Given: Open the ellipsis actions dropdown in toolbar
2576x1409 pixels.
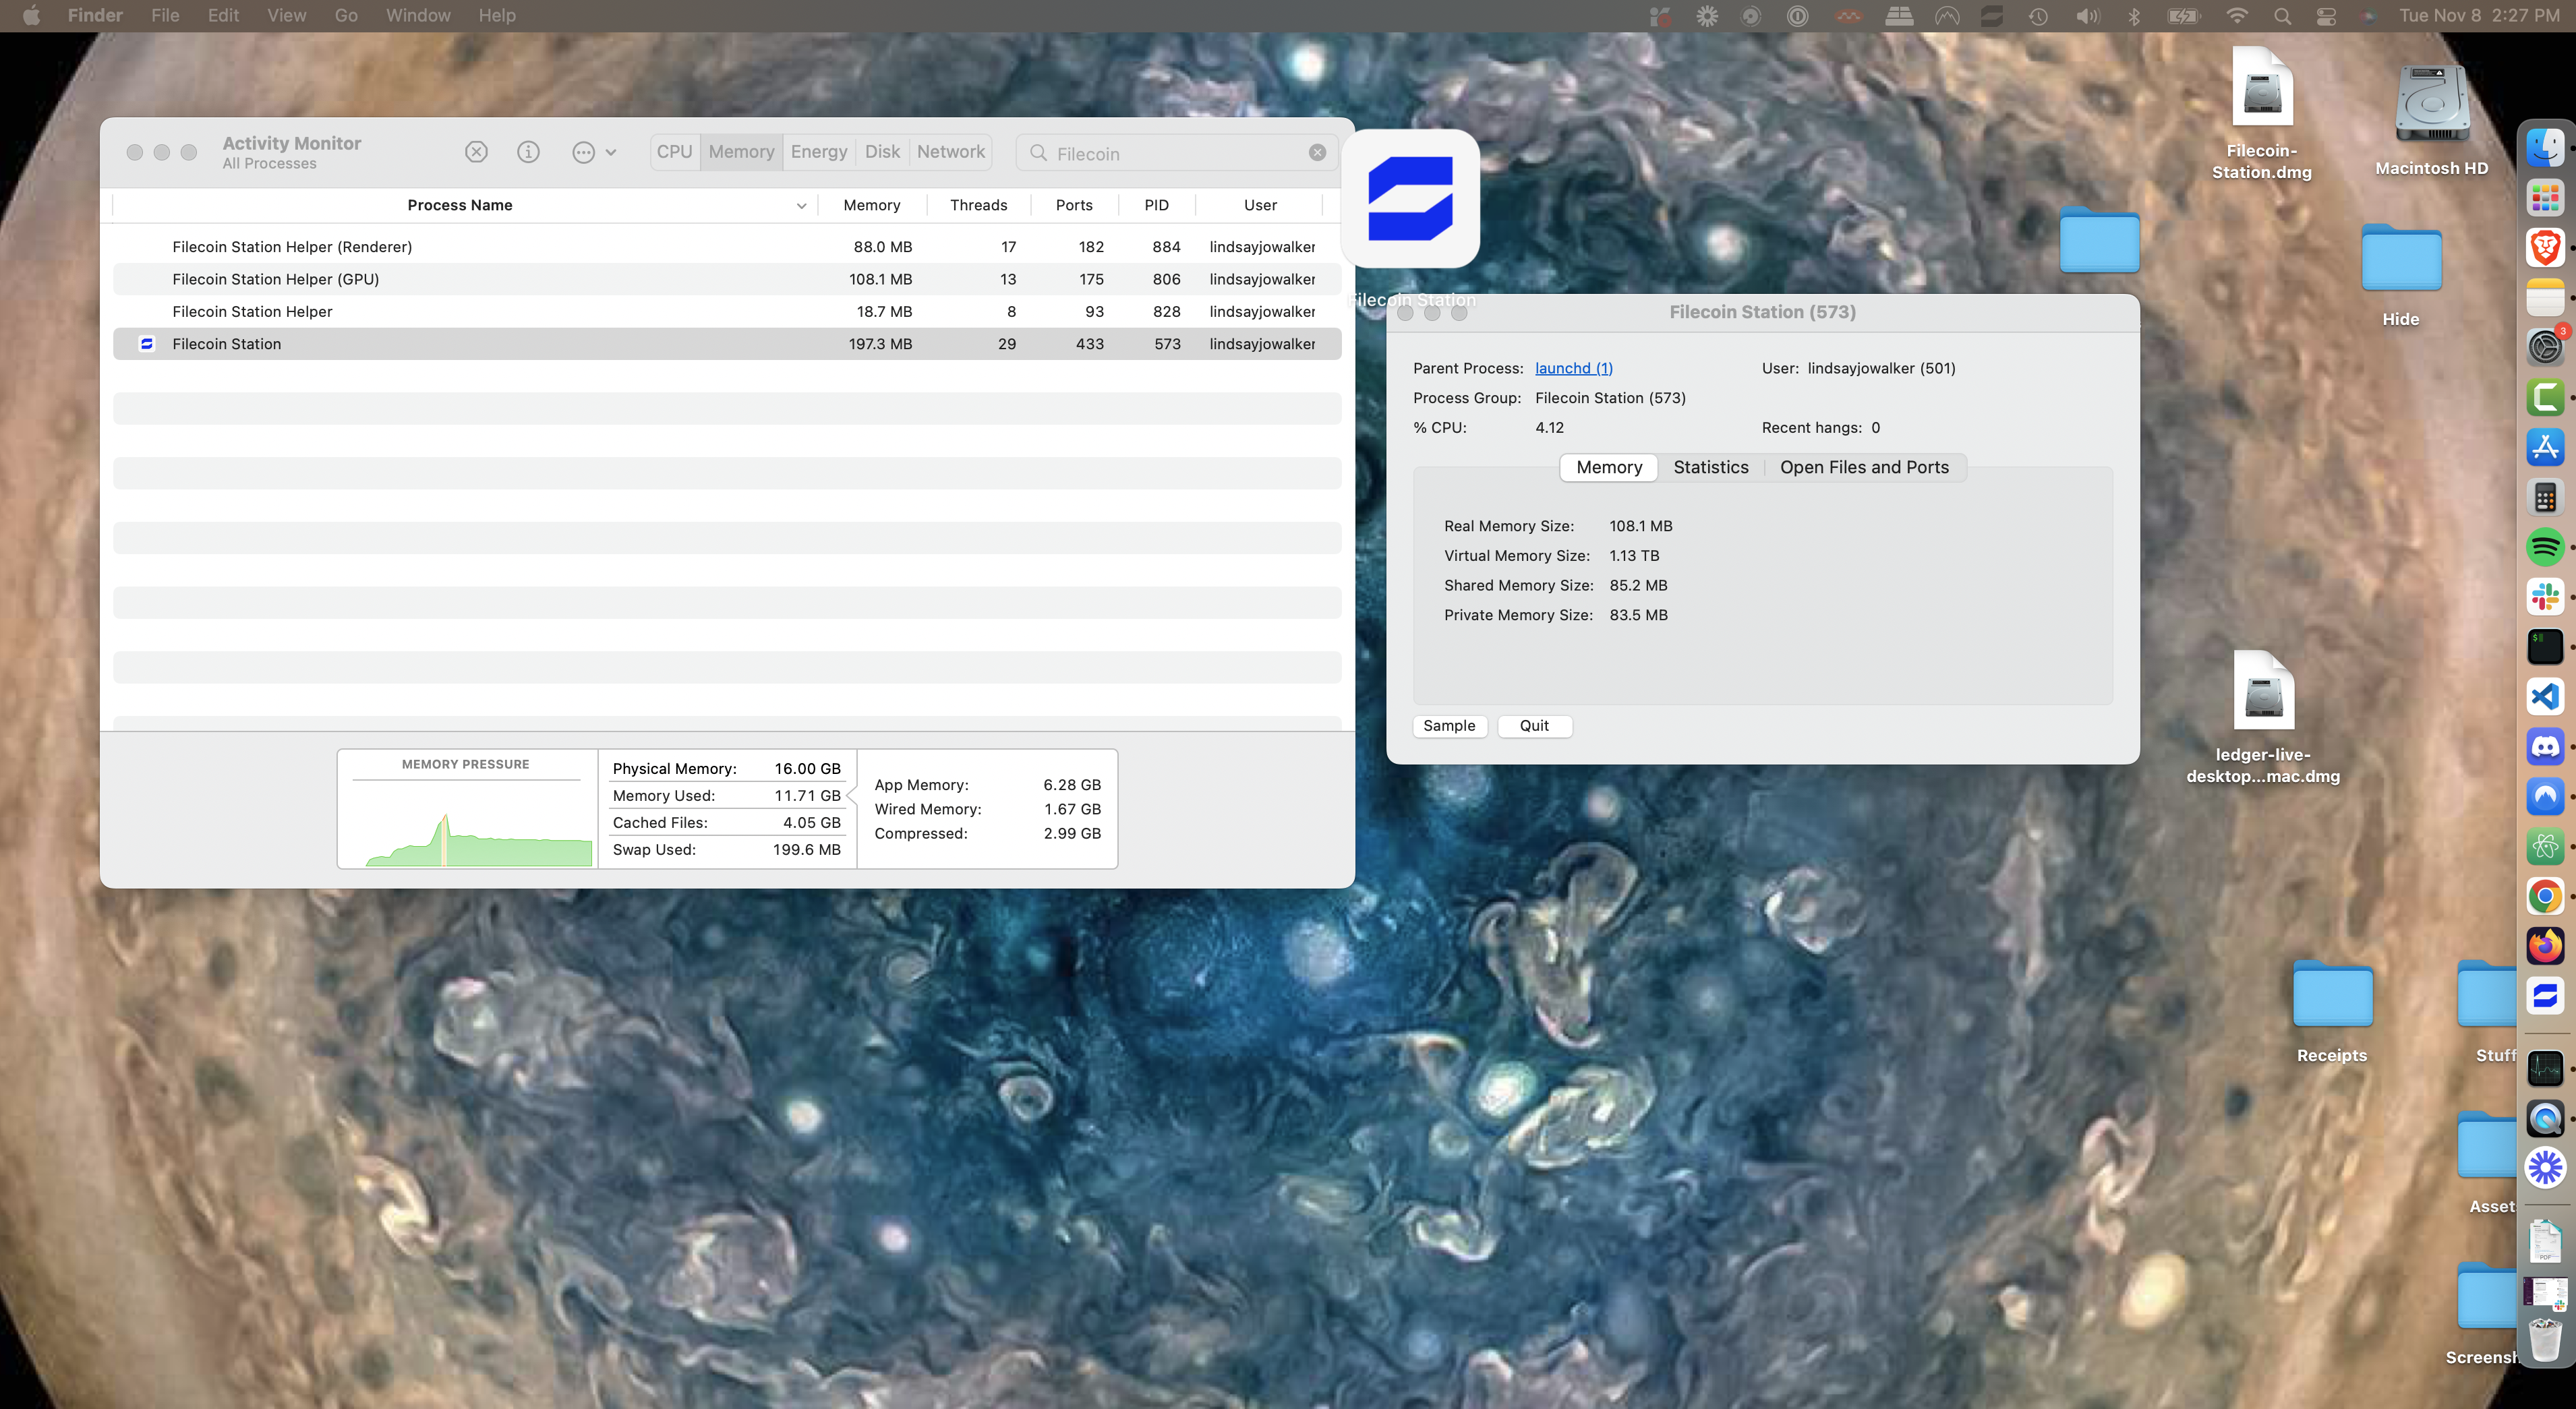Looking at the screenshot, I should [x=593, y=152].
